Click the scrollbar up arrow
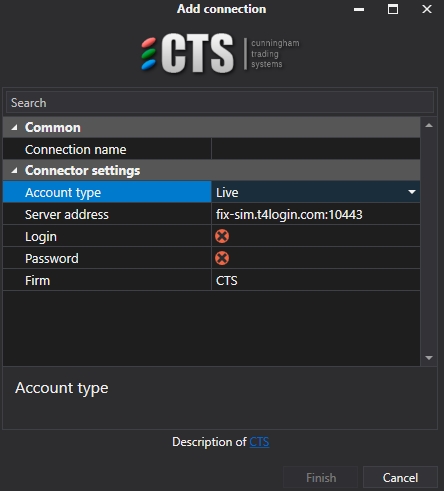The height and width of the screenshot is (491, 444). click(x=429, y=126)
